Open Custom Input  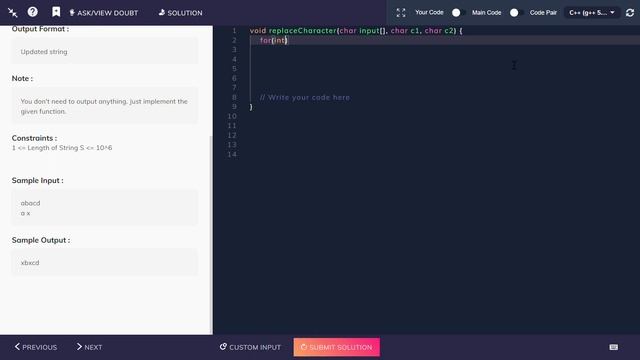click(x=250, y=347)
